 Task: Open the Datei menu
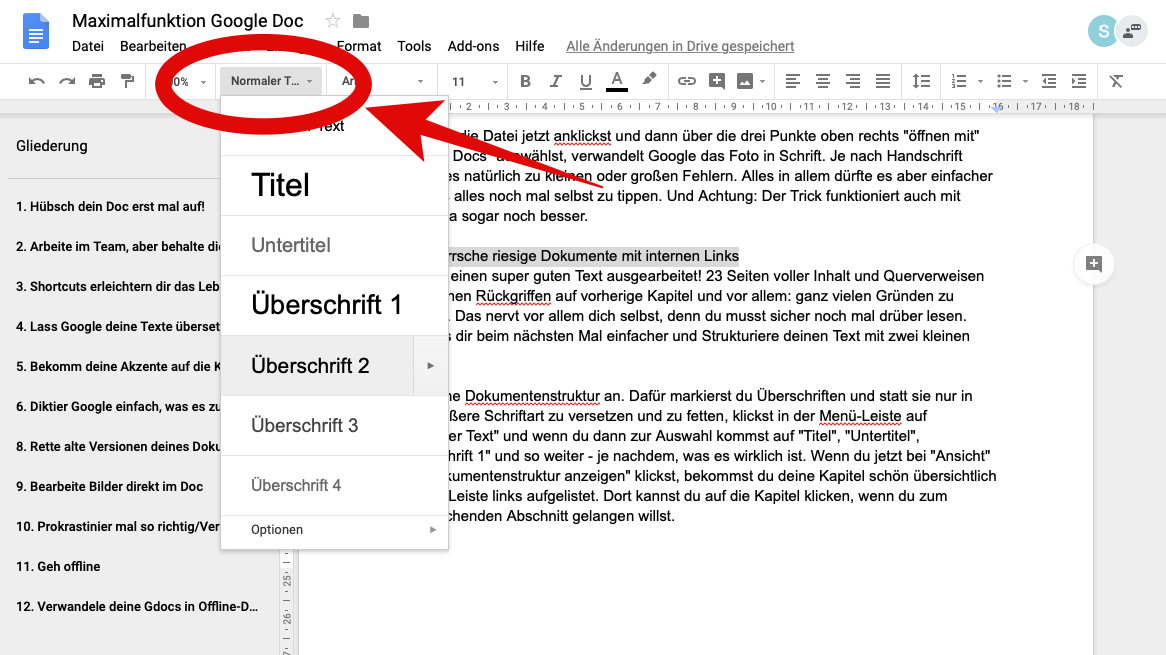click(88, 46)
